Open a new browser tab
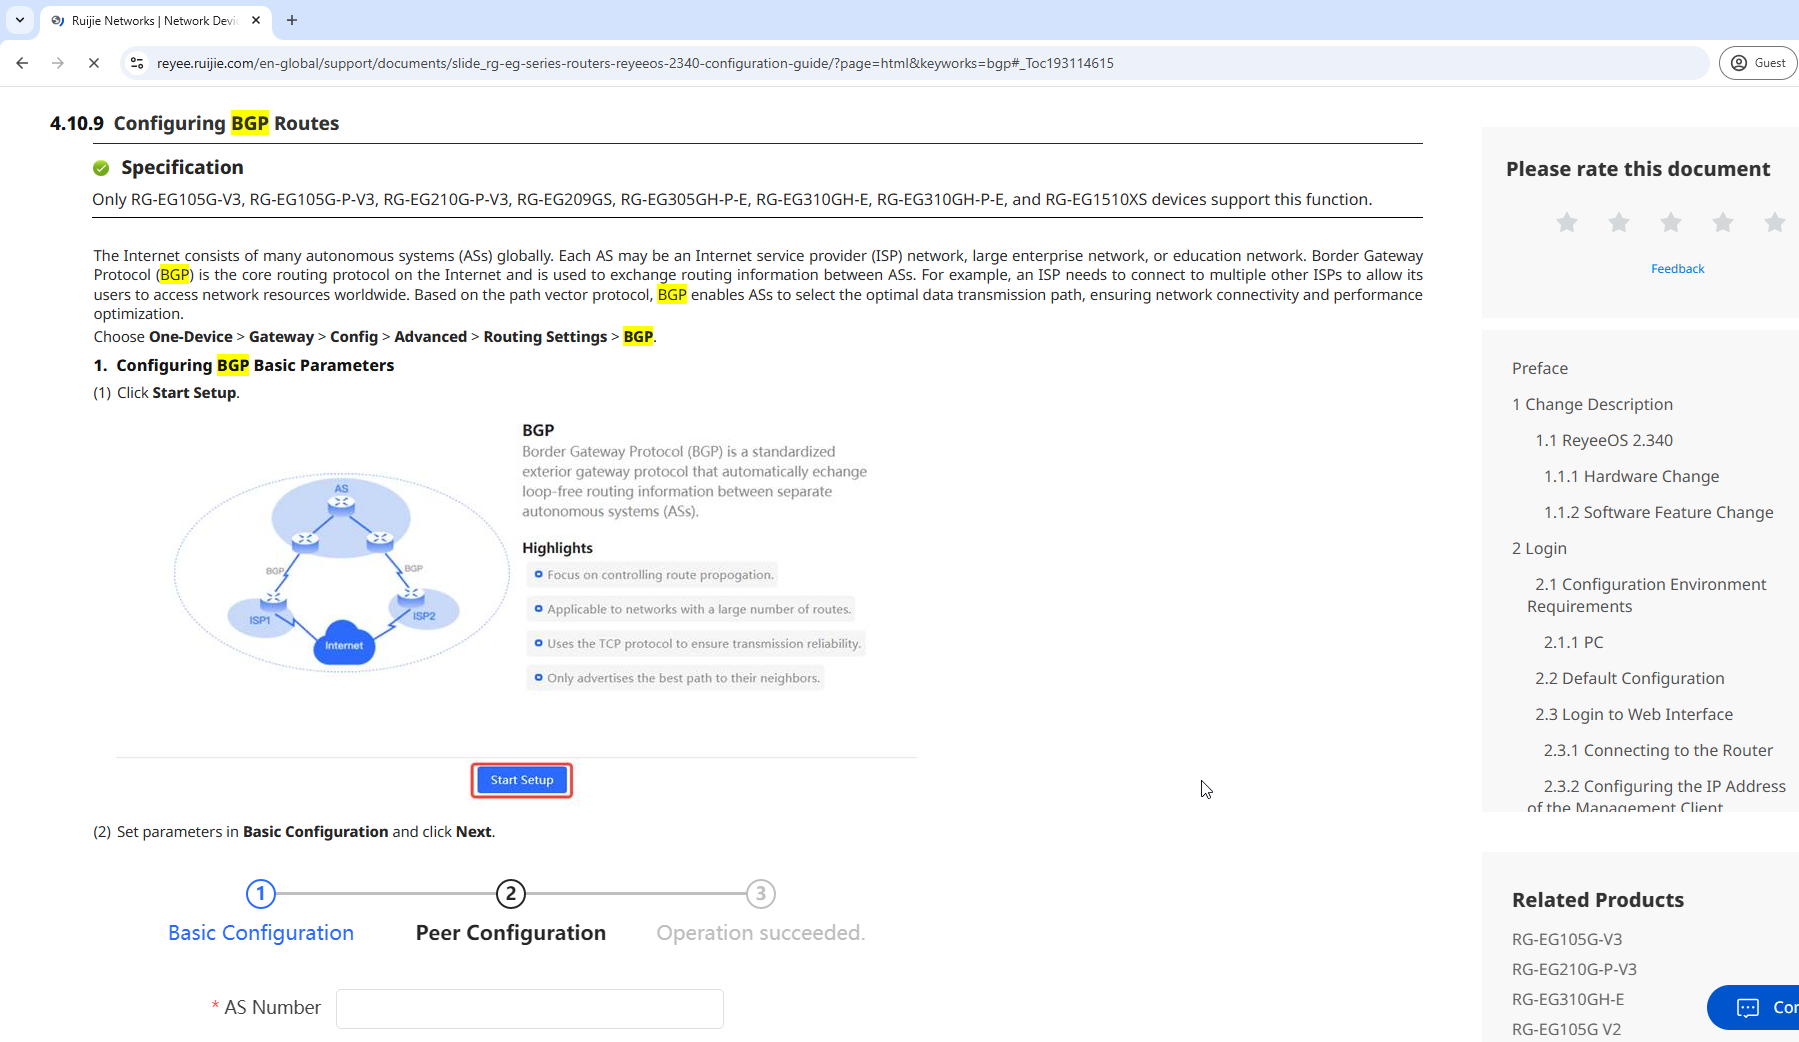Image resolution: width=1799 pixels, height=1042 pixels. click(292, 20)
